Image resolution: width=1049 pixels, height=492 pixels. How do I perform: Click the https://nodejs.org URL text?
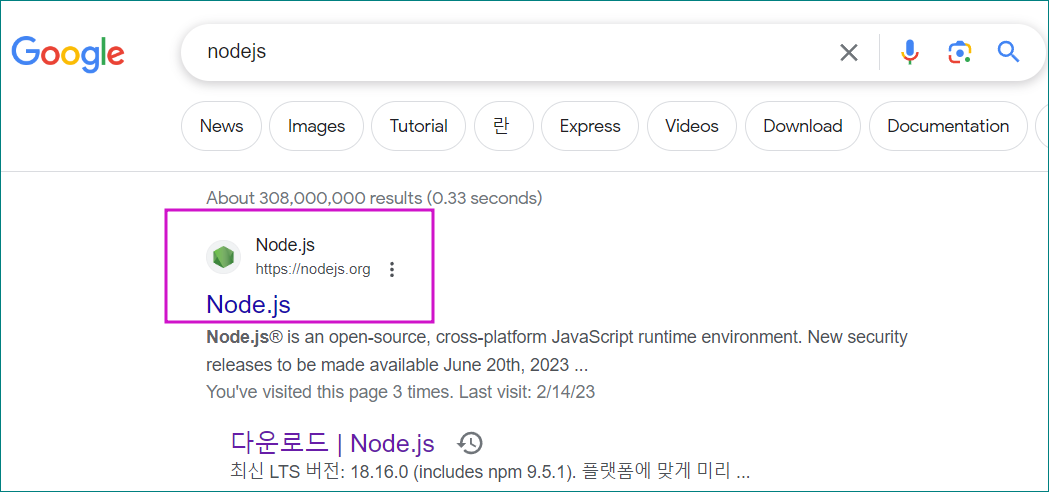click(x=312, y=270)
